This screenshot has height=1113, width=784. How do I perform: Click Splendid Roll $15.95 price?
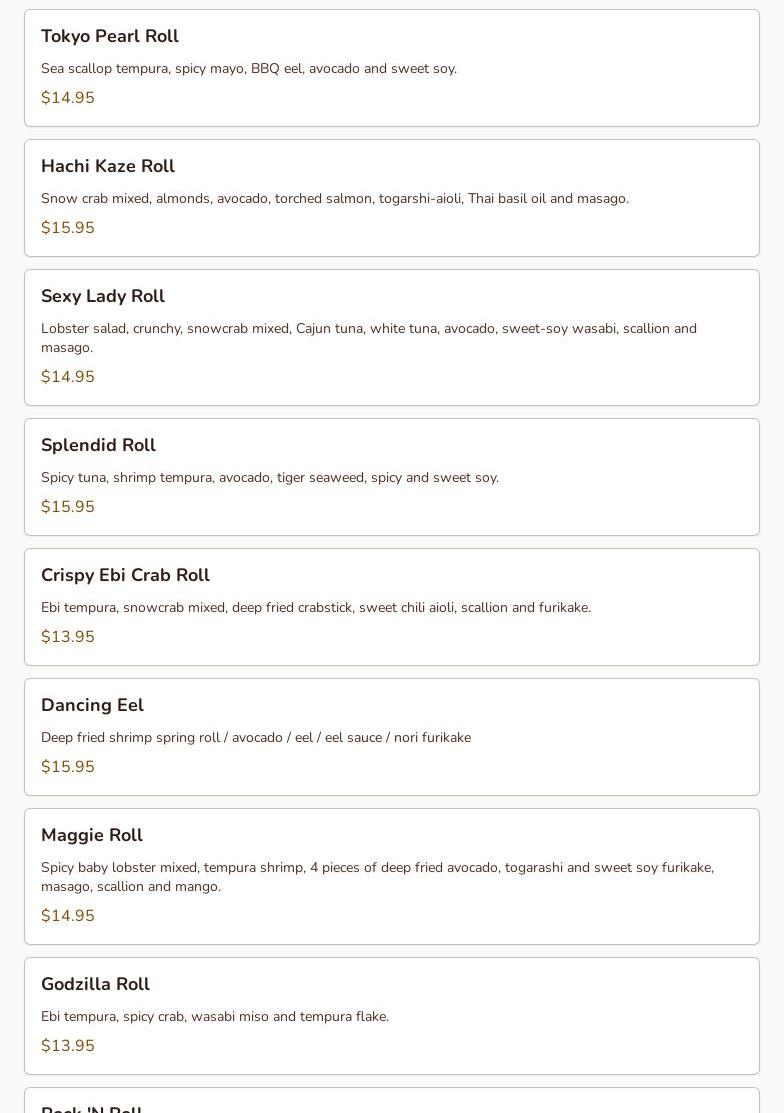[x=68, y=507]
